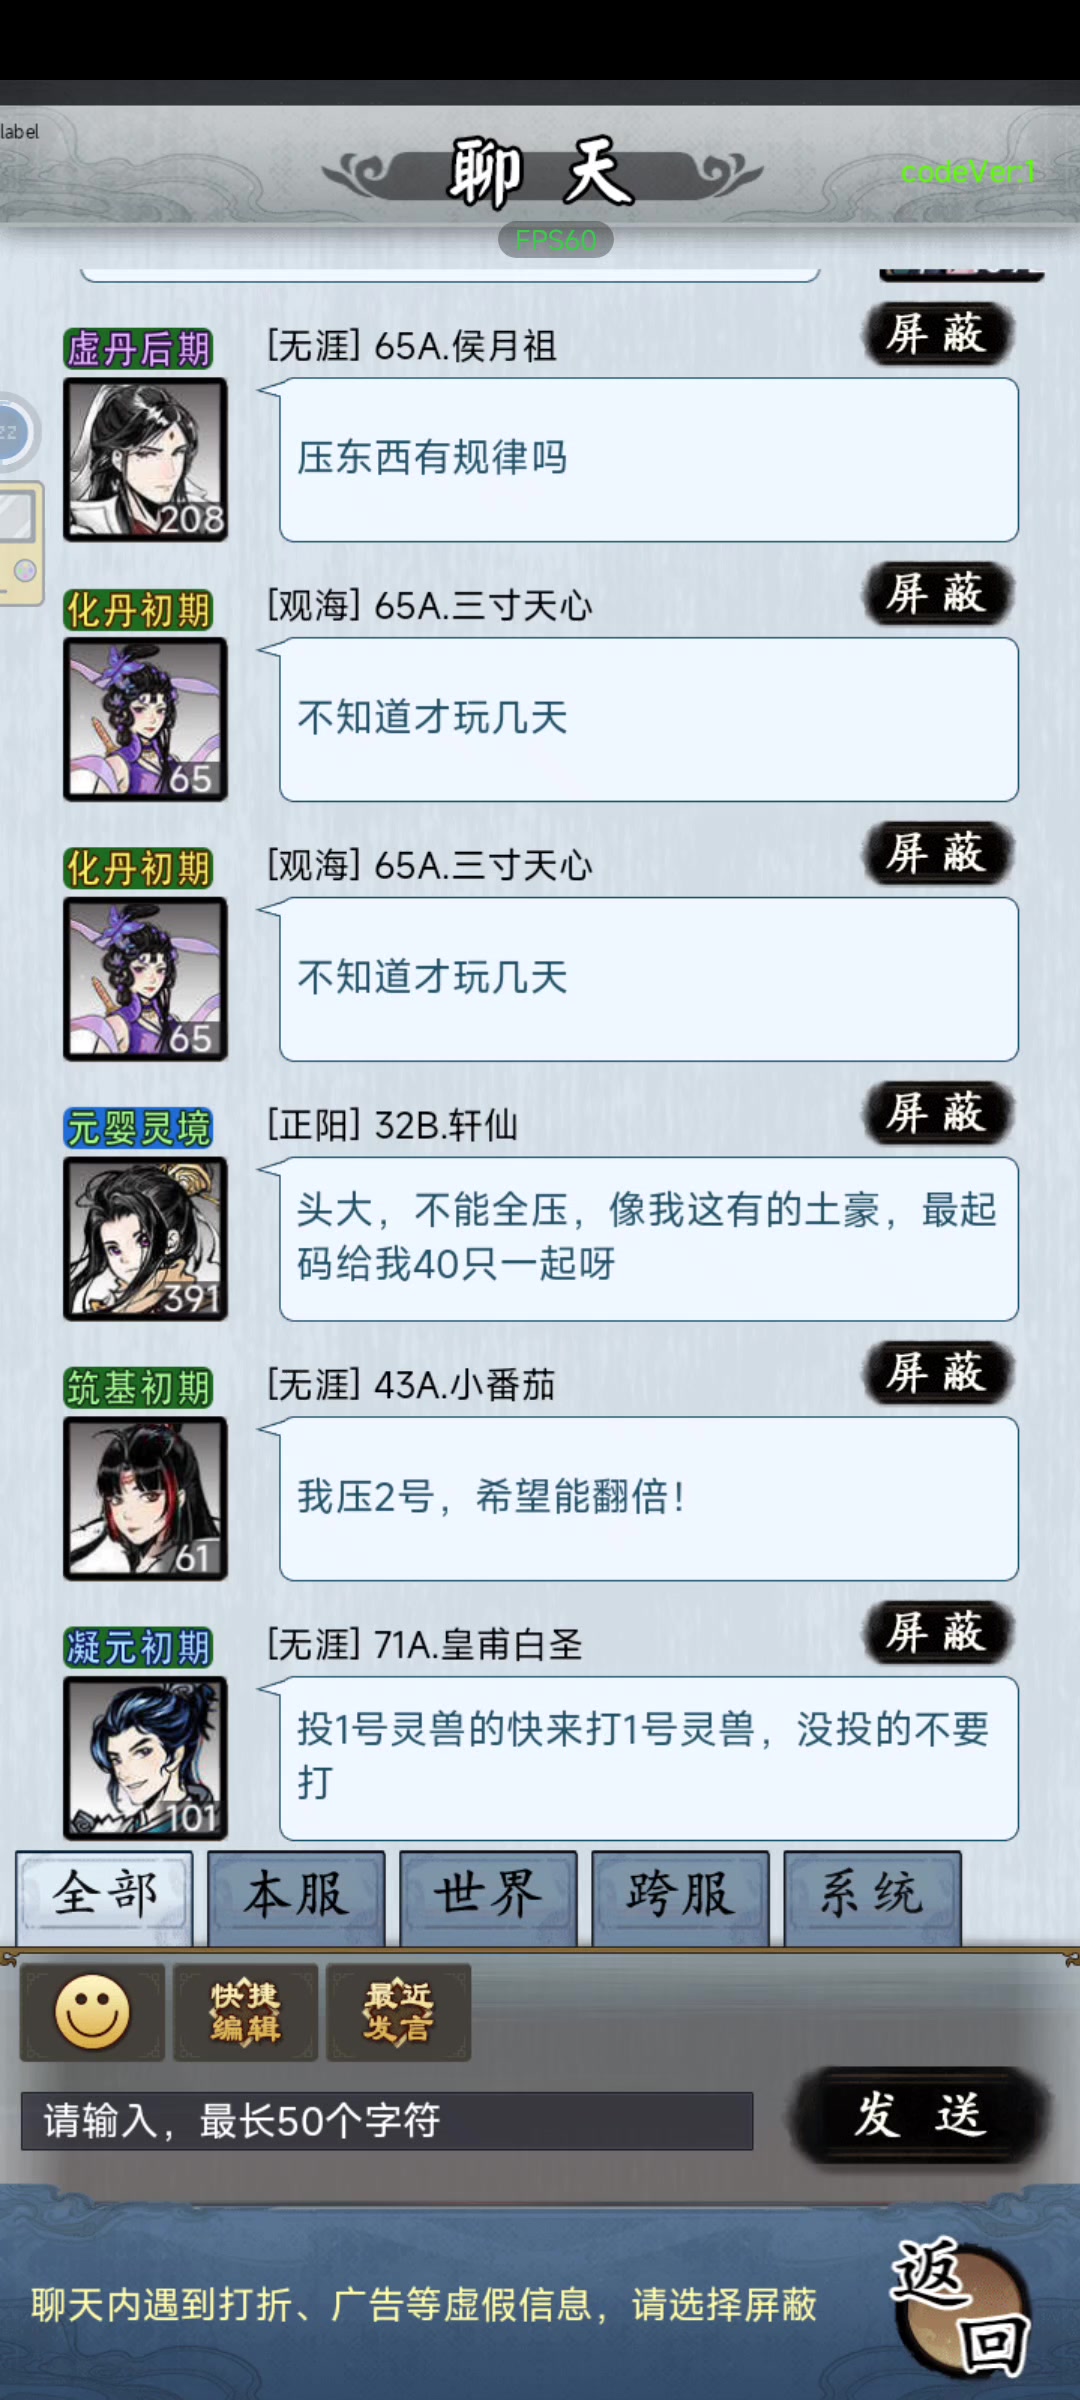This screenshot has width=1080, height=2400.
Task: Switch to the 本服 tab
Action: pos(296,1897)
